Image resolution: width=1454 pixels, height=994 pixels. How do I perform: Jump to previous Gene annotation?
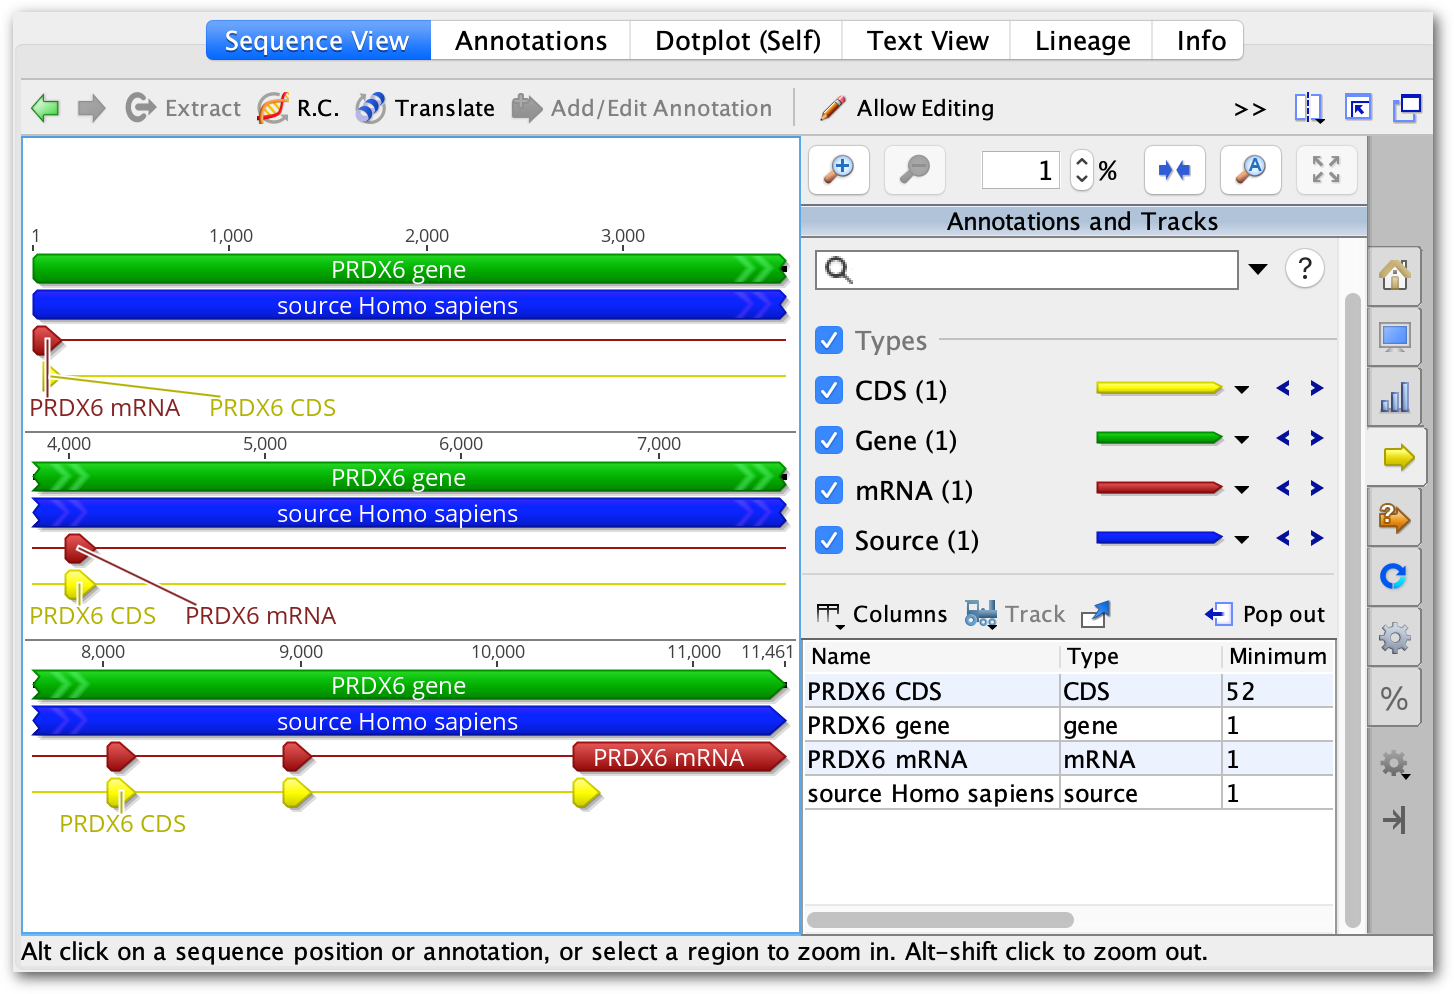click(1283, 438)
